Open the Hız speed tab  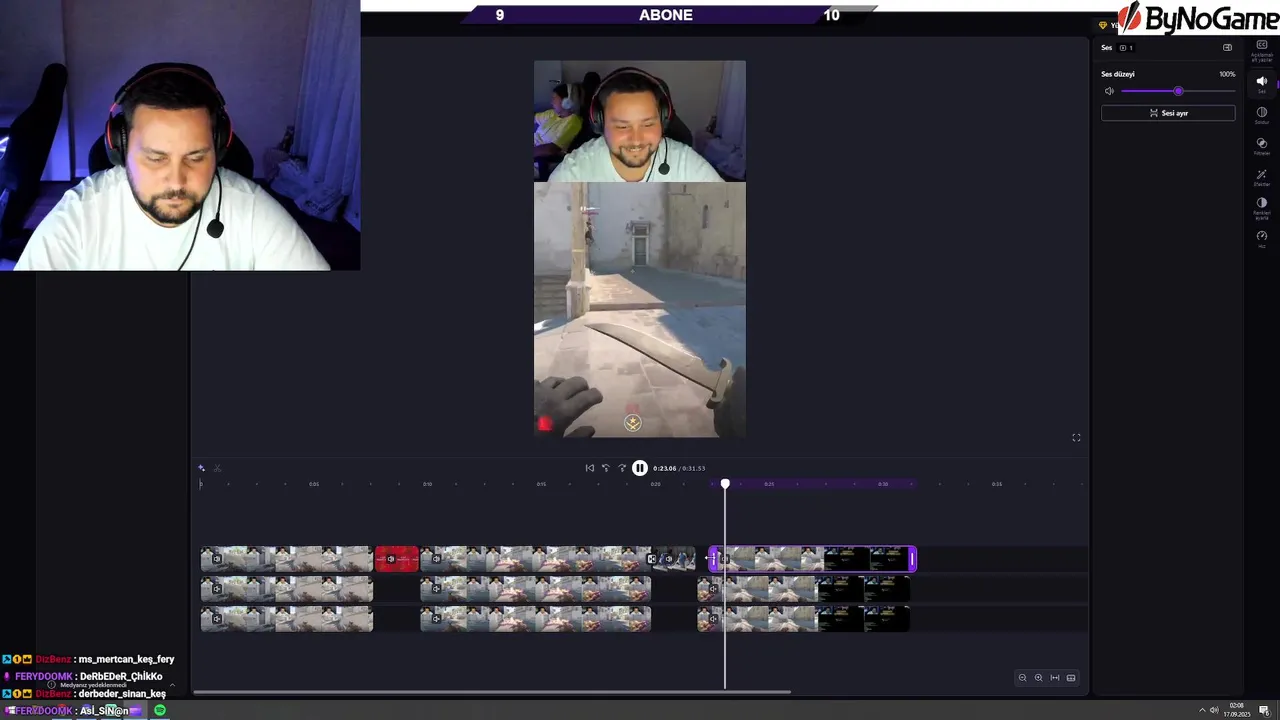pyautogui.click(x=1261, y=238)
